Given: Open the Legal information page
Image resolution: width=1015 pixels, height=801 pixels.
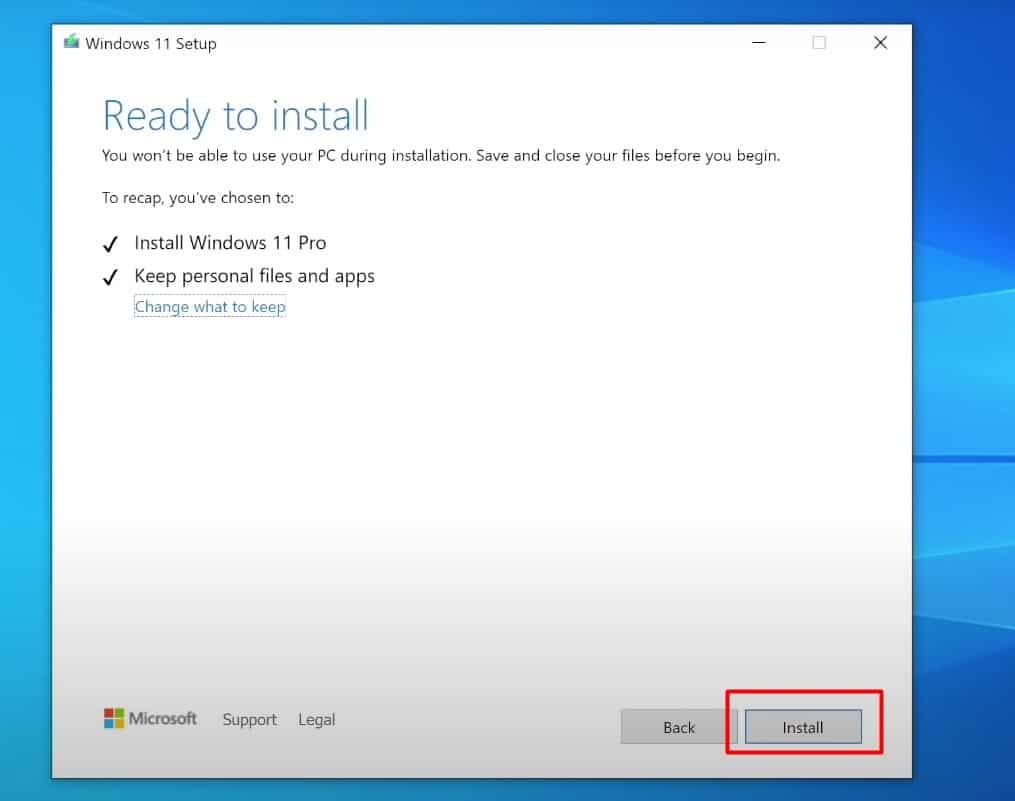Looking at the screenshot, I should coord(316,719).
